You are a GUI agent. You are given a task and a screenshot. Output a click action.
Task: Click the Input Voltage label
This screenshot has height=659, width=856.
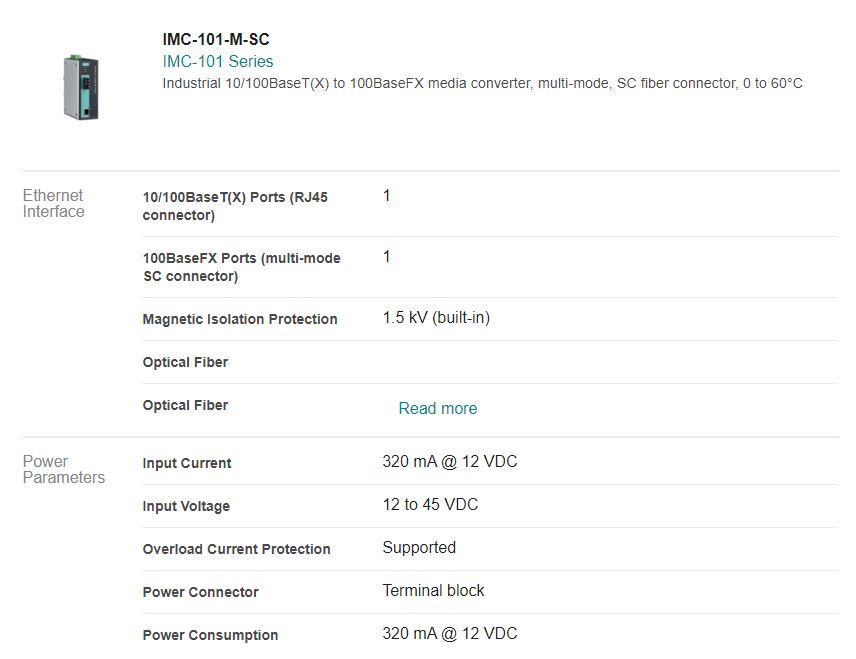click(x=186, y=506)
